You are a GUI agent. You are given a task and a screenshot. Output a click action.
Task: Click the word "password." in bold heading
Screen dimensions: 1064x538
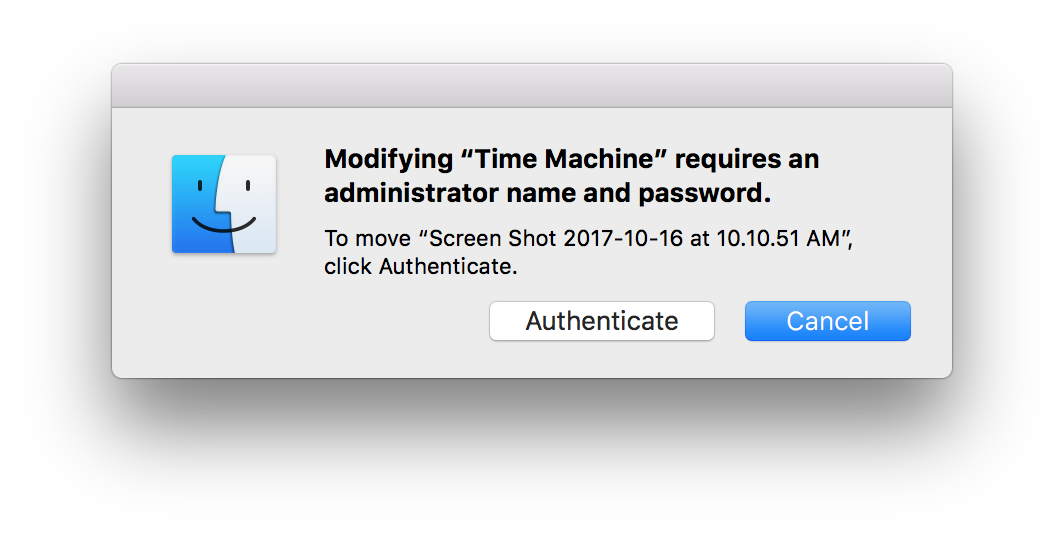click(x=705, y=194)
